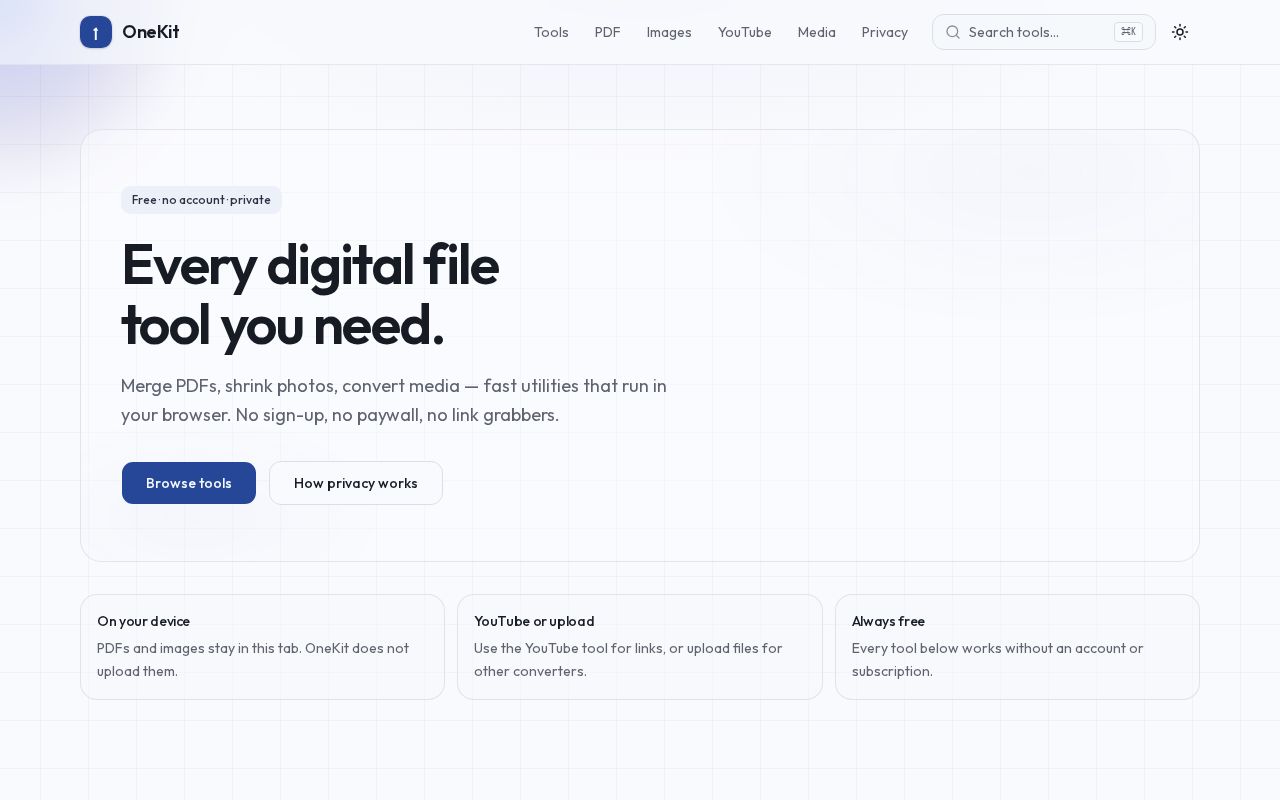Click the Every digital file tool headline
The height and width of the screenshot is (800, 1280).
click(x=310, y=295)
